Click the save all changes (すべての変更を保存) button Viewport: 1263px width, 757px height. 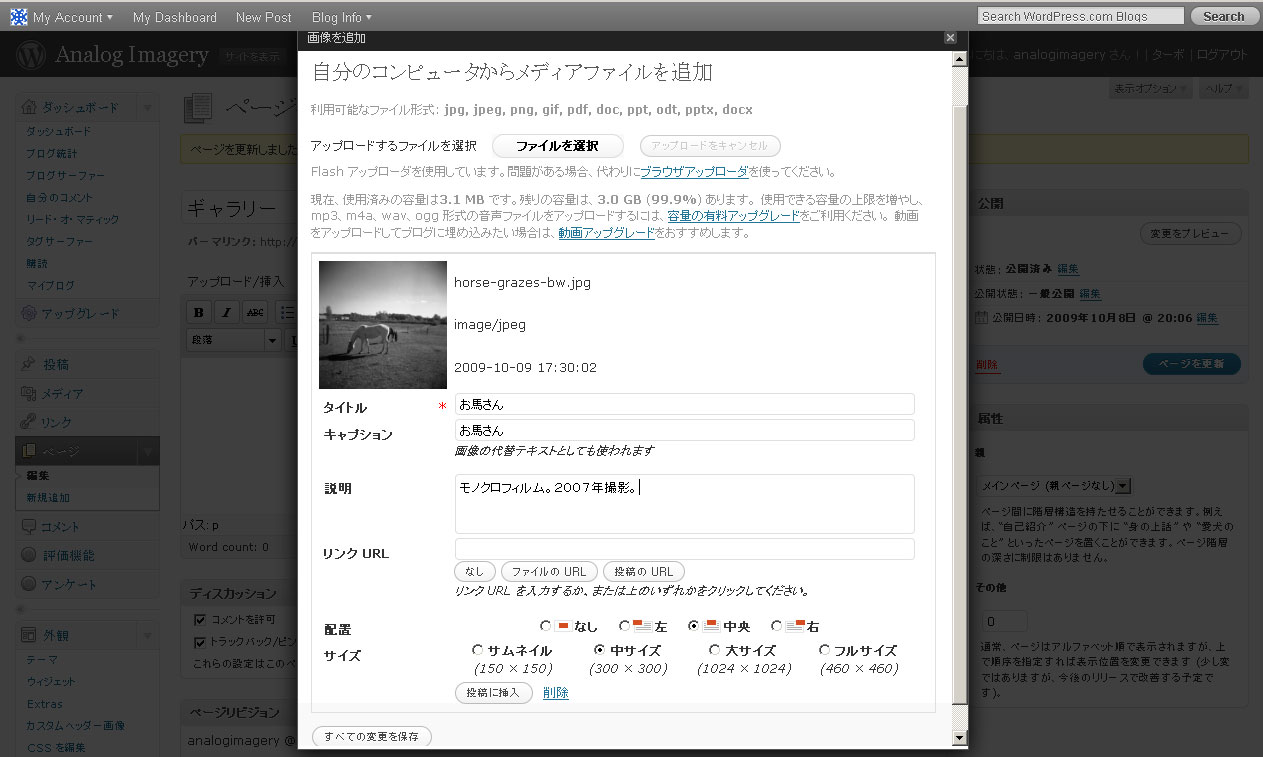click(x=372, y=737)
